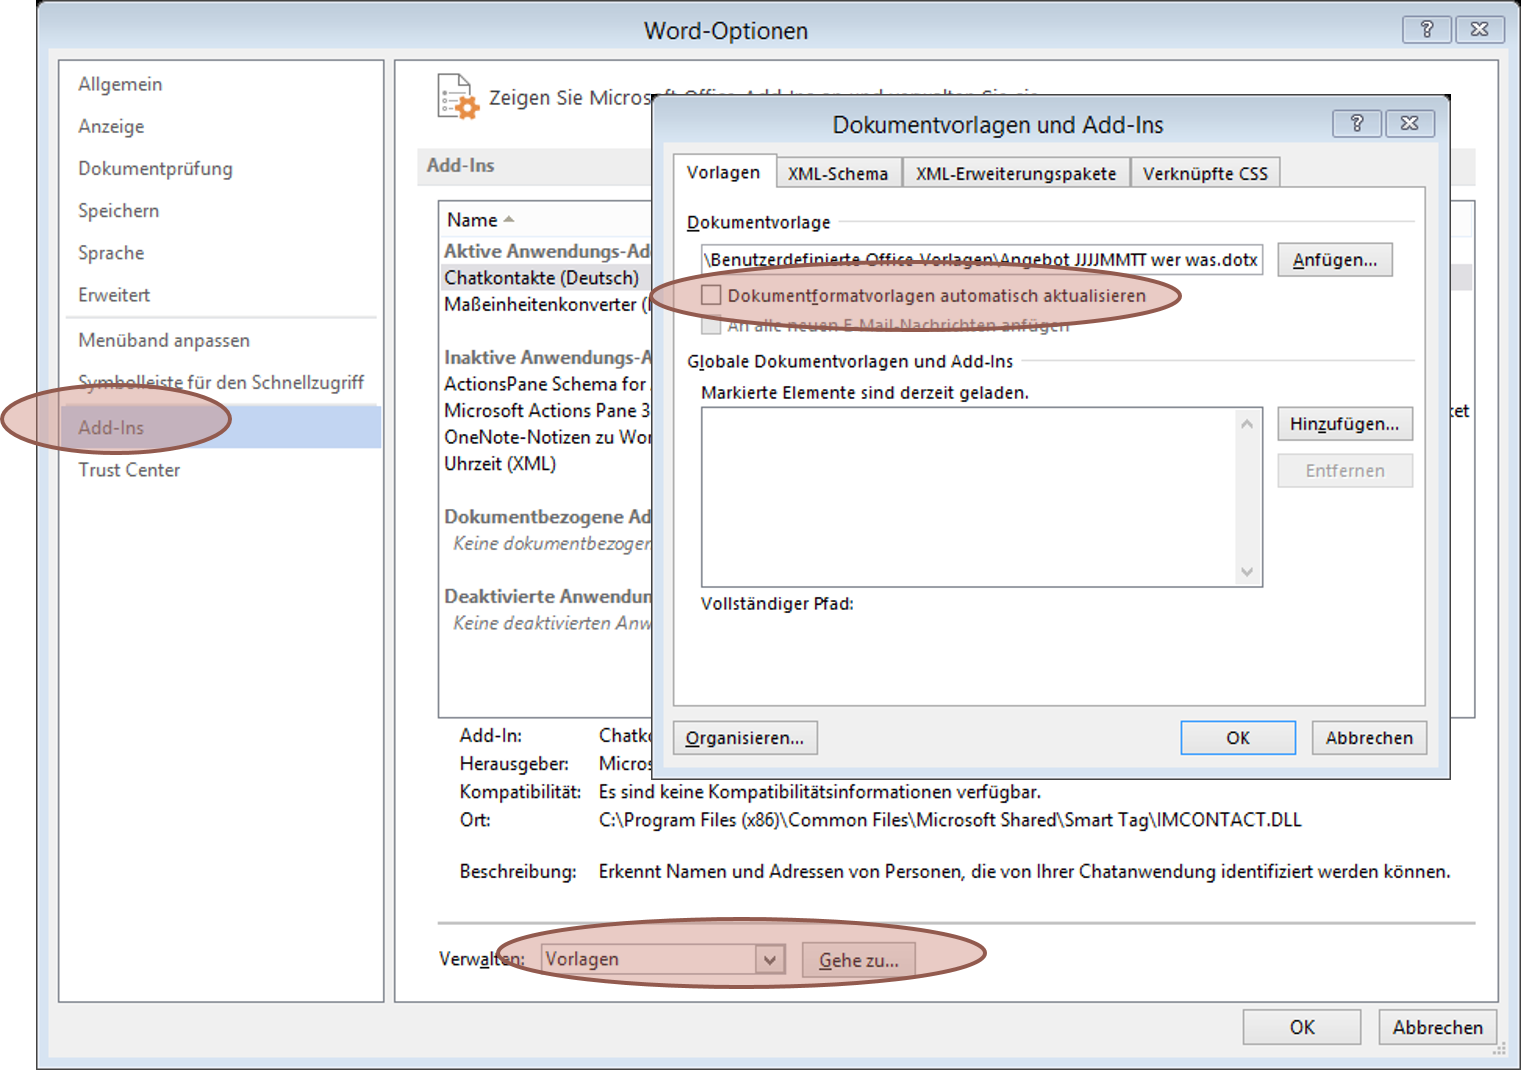Select Chatkontakte (Deutsch) add-in entry
This screenshot has width=1521, height=1070.
(x=541, y=278)
